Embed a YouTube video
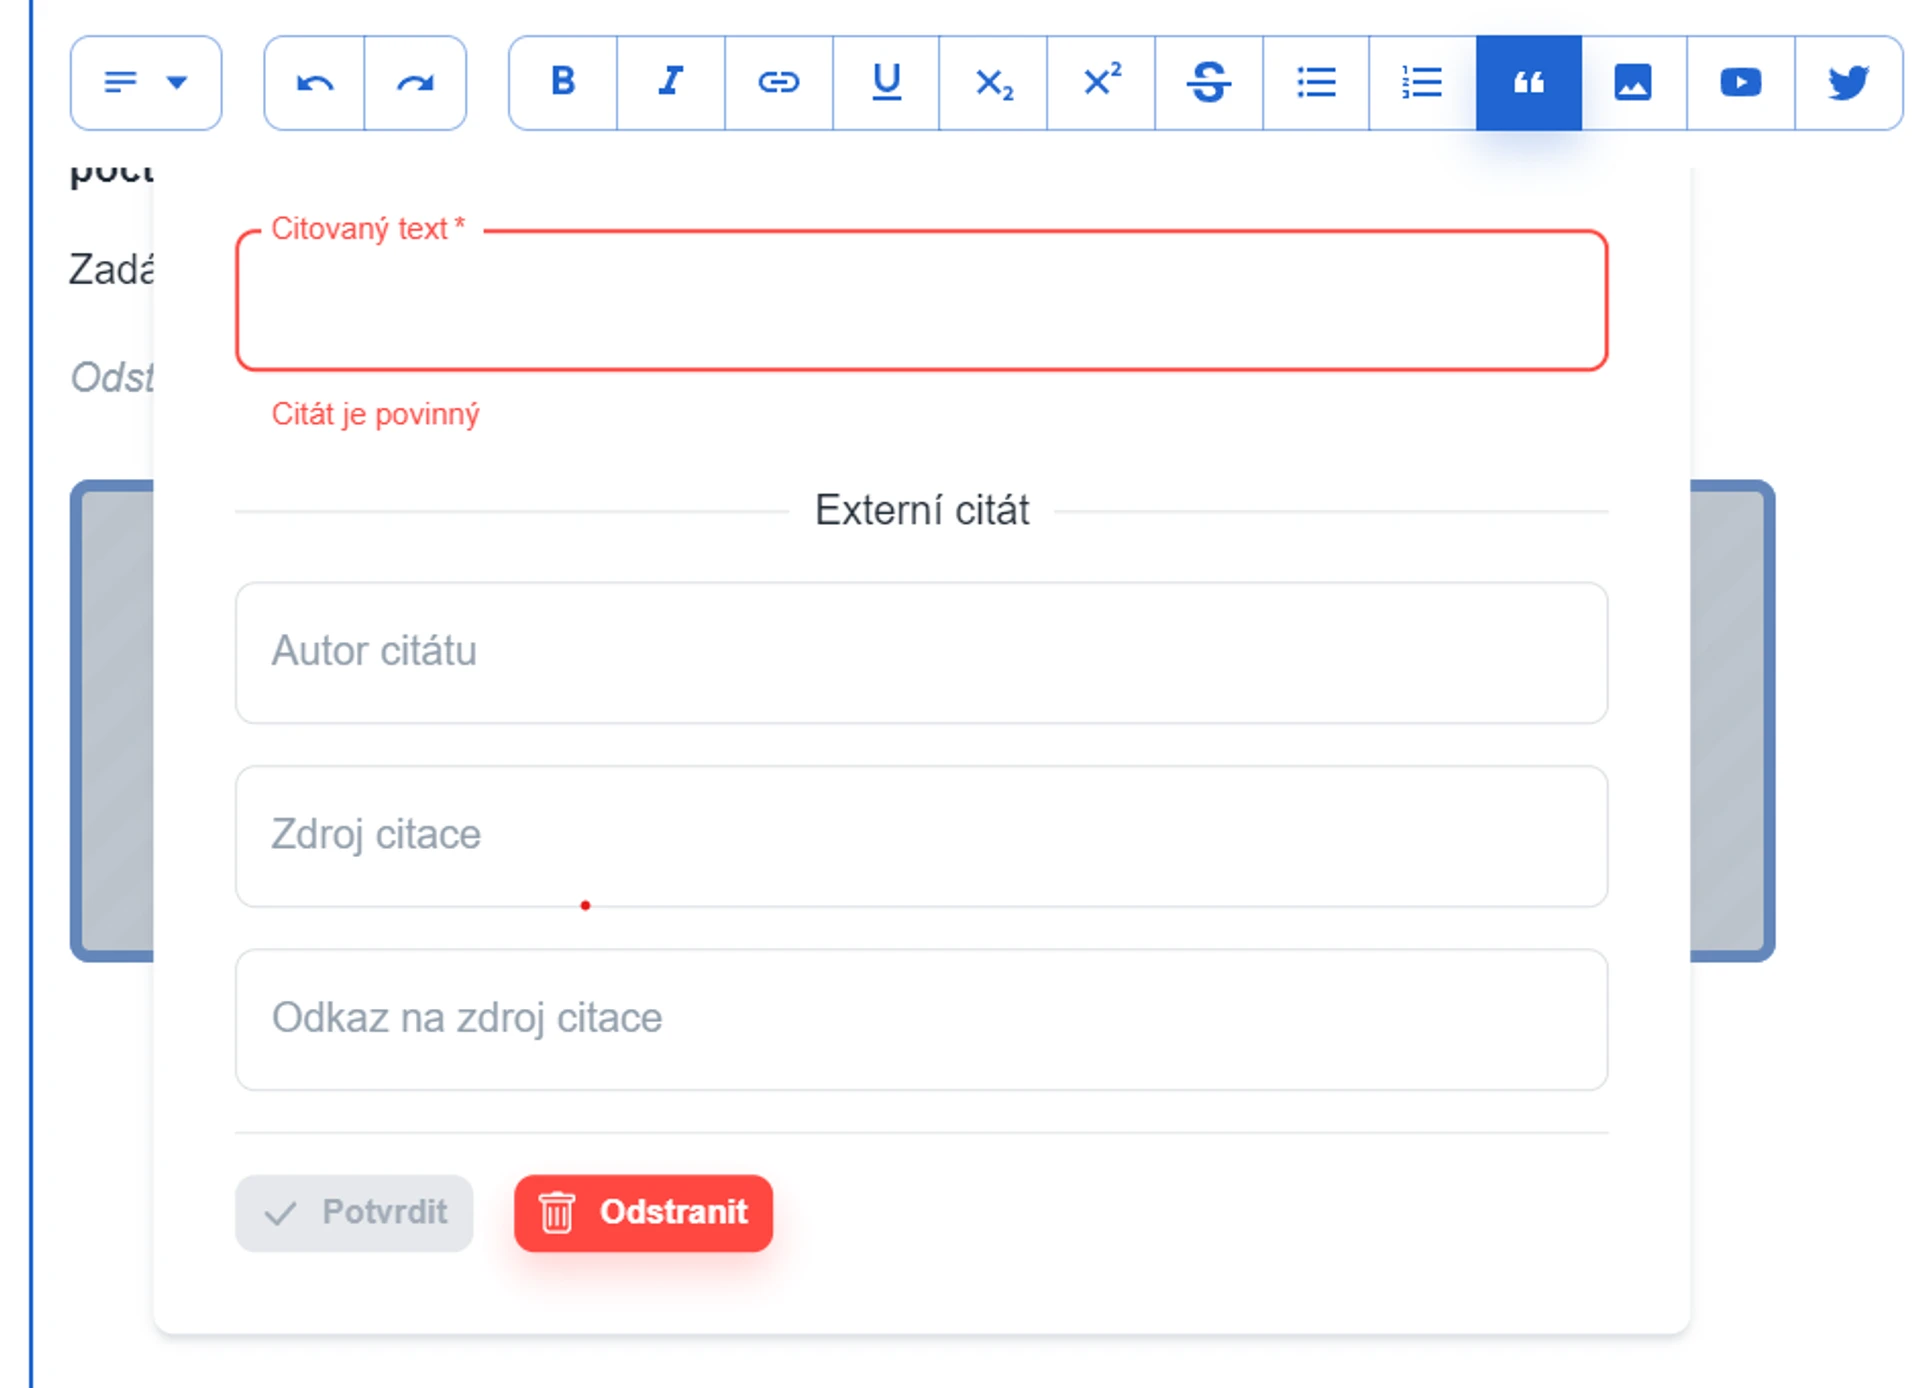Image resolution: width=1920 pixels, height=1388 pixels. point(1740,82)
